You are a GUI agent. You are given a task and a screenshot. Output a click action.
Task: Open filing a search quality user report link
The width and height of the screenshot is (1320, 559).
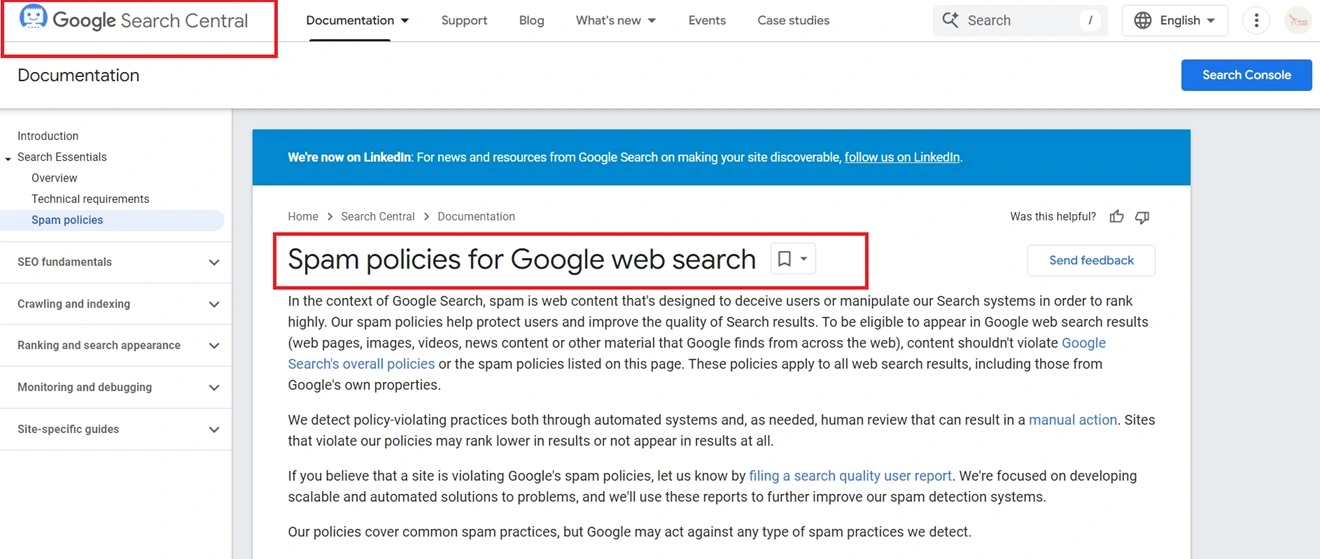pyautogui.click(x=851, y=476)
